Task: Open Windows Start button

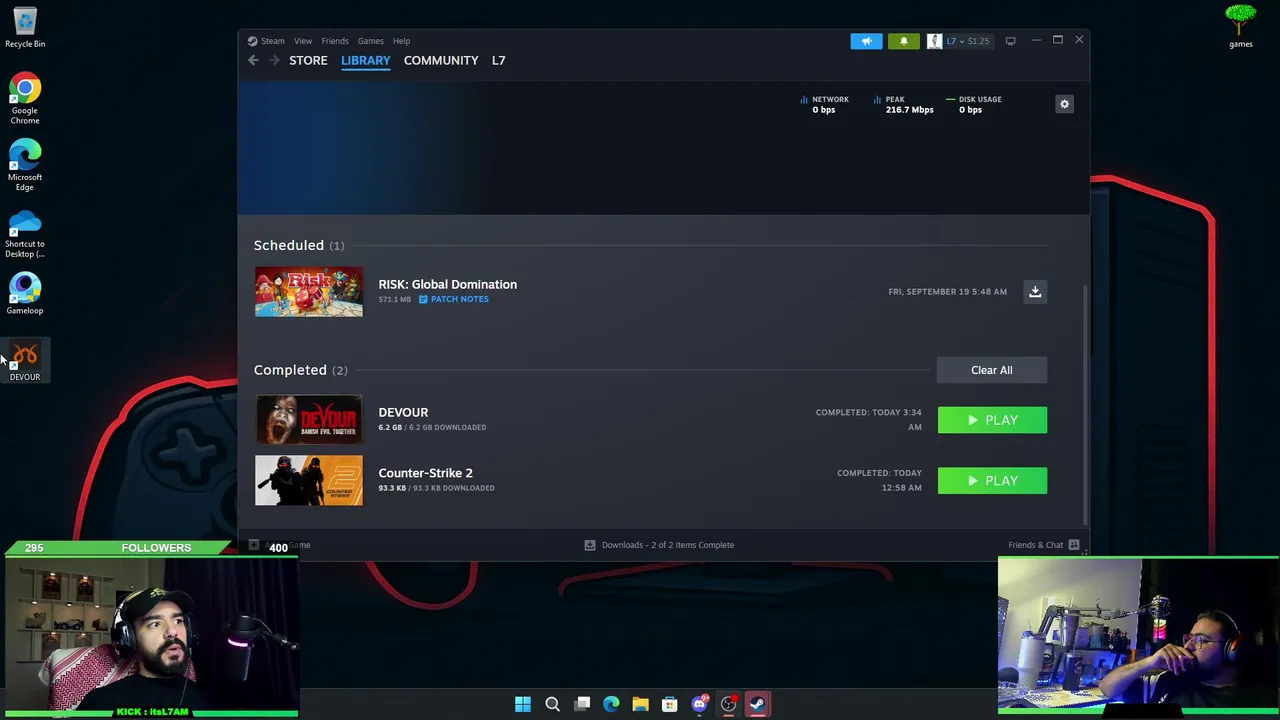Action: tap(523, 704)
